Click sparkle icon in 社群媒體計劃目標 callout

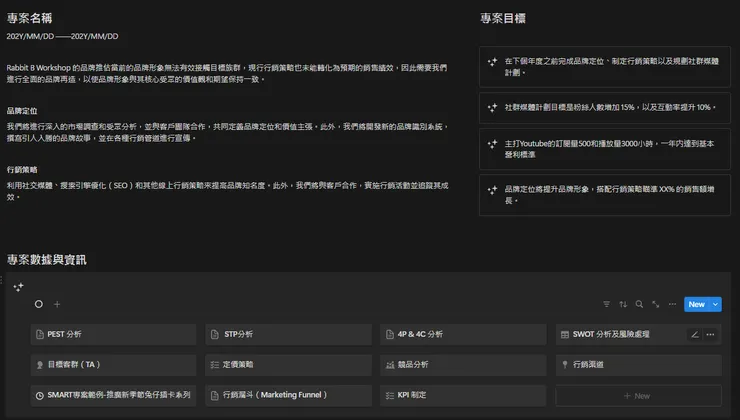[492, 108]
